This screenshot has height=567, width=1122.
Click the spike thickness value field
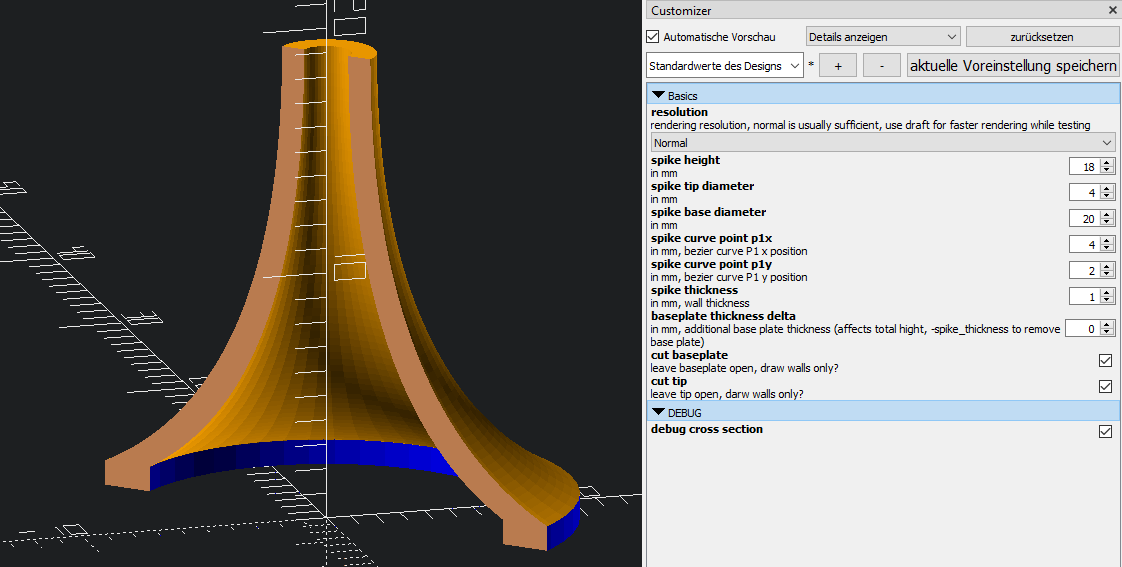pyautogui.click(x=1084, y=296)
